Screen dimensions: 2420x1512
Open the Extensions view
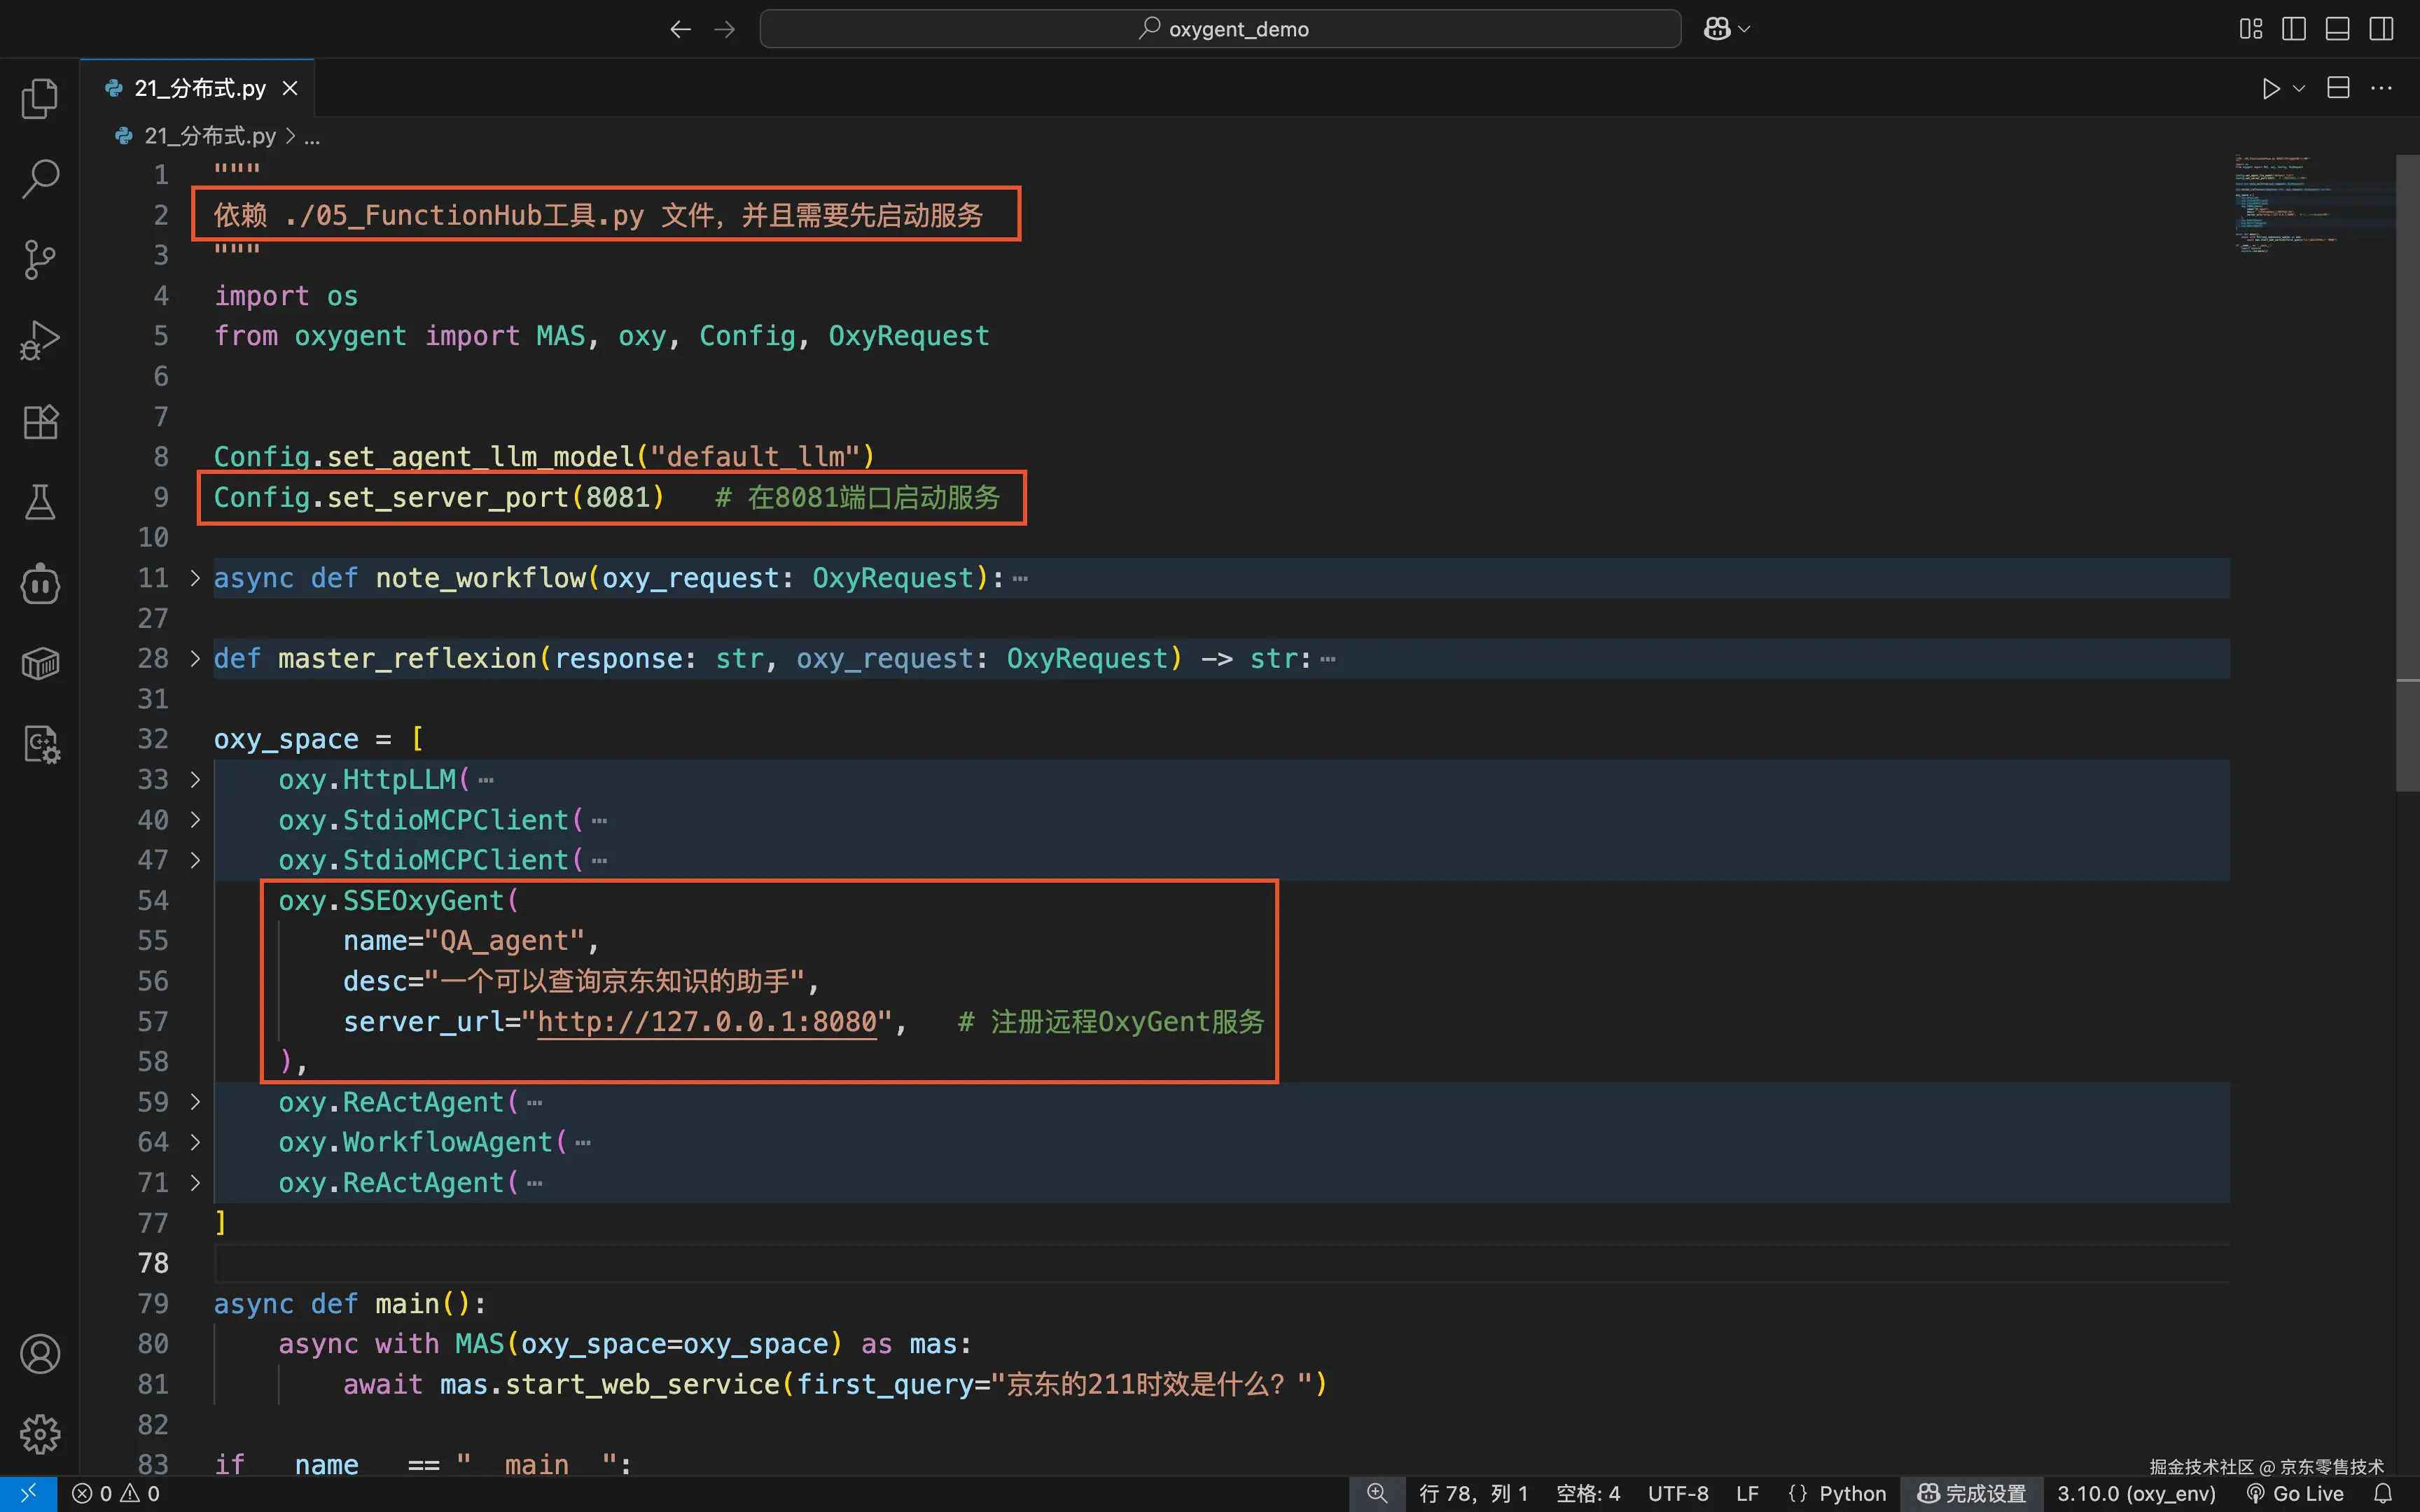(40, 421)
